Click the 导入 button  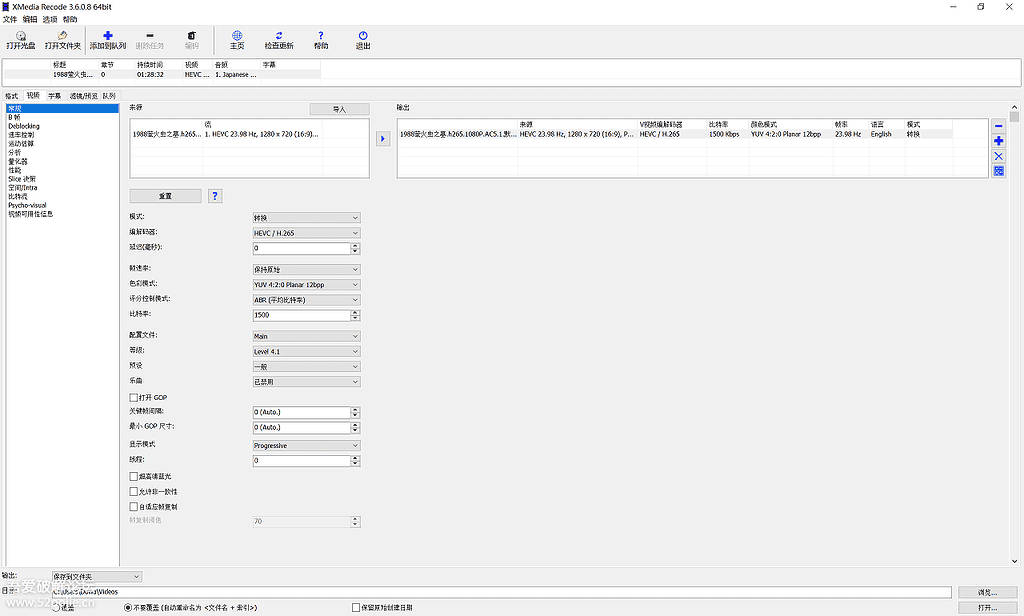click(x=340, y=109)
